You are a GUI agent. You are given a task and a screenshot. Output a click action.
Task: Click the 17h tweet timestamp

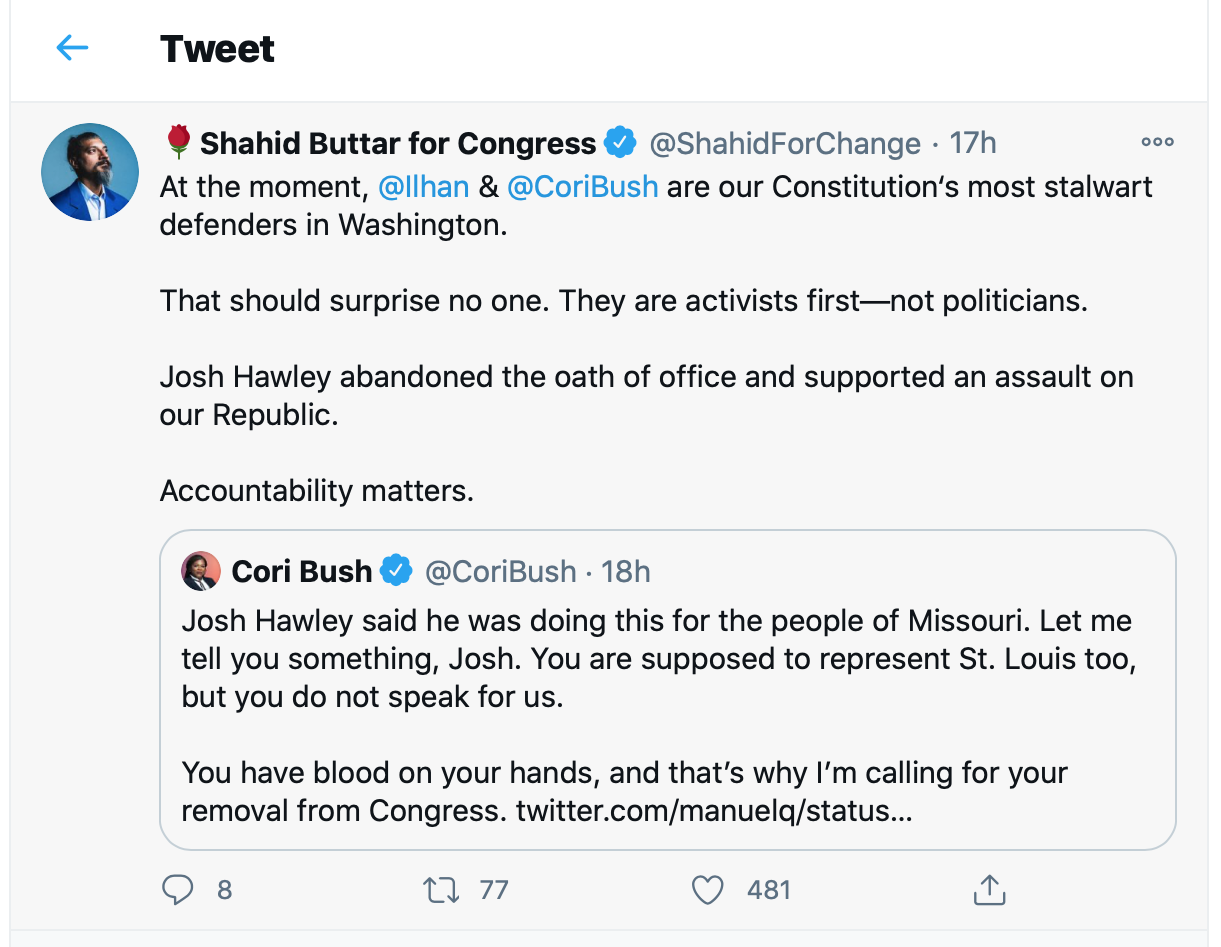click(x=972, y=143)
